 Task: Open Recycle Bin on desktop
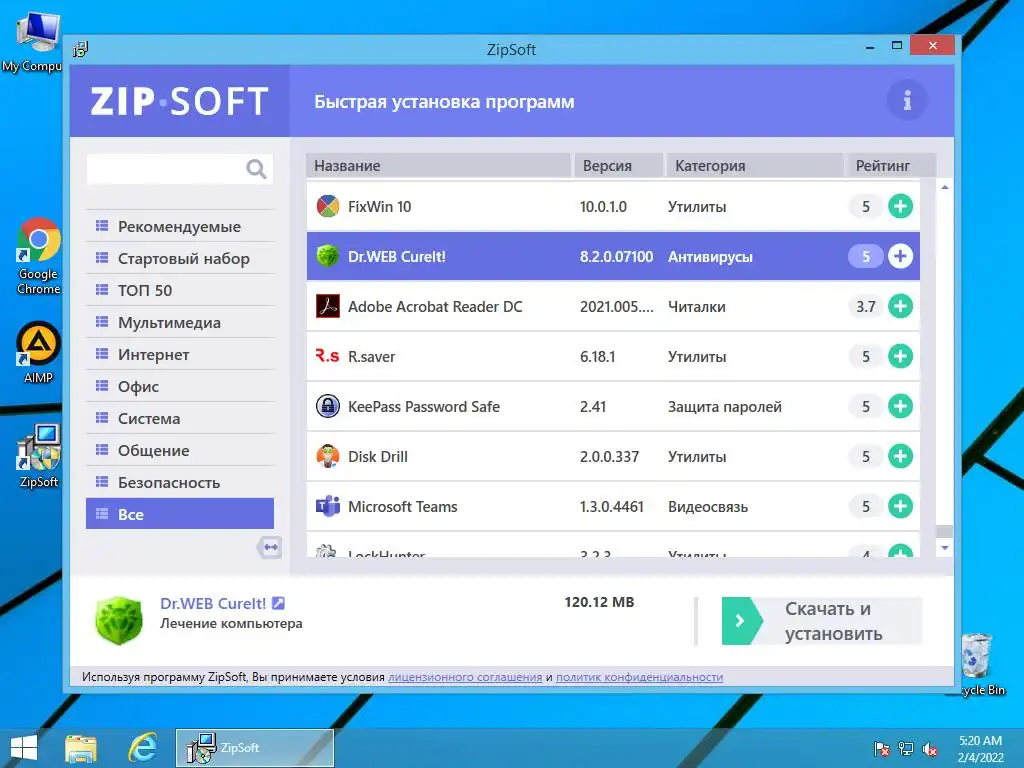coord(978,664)
